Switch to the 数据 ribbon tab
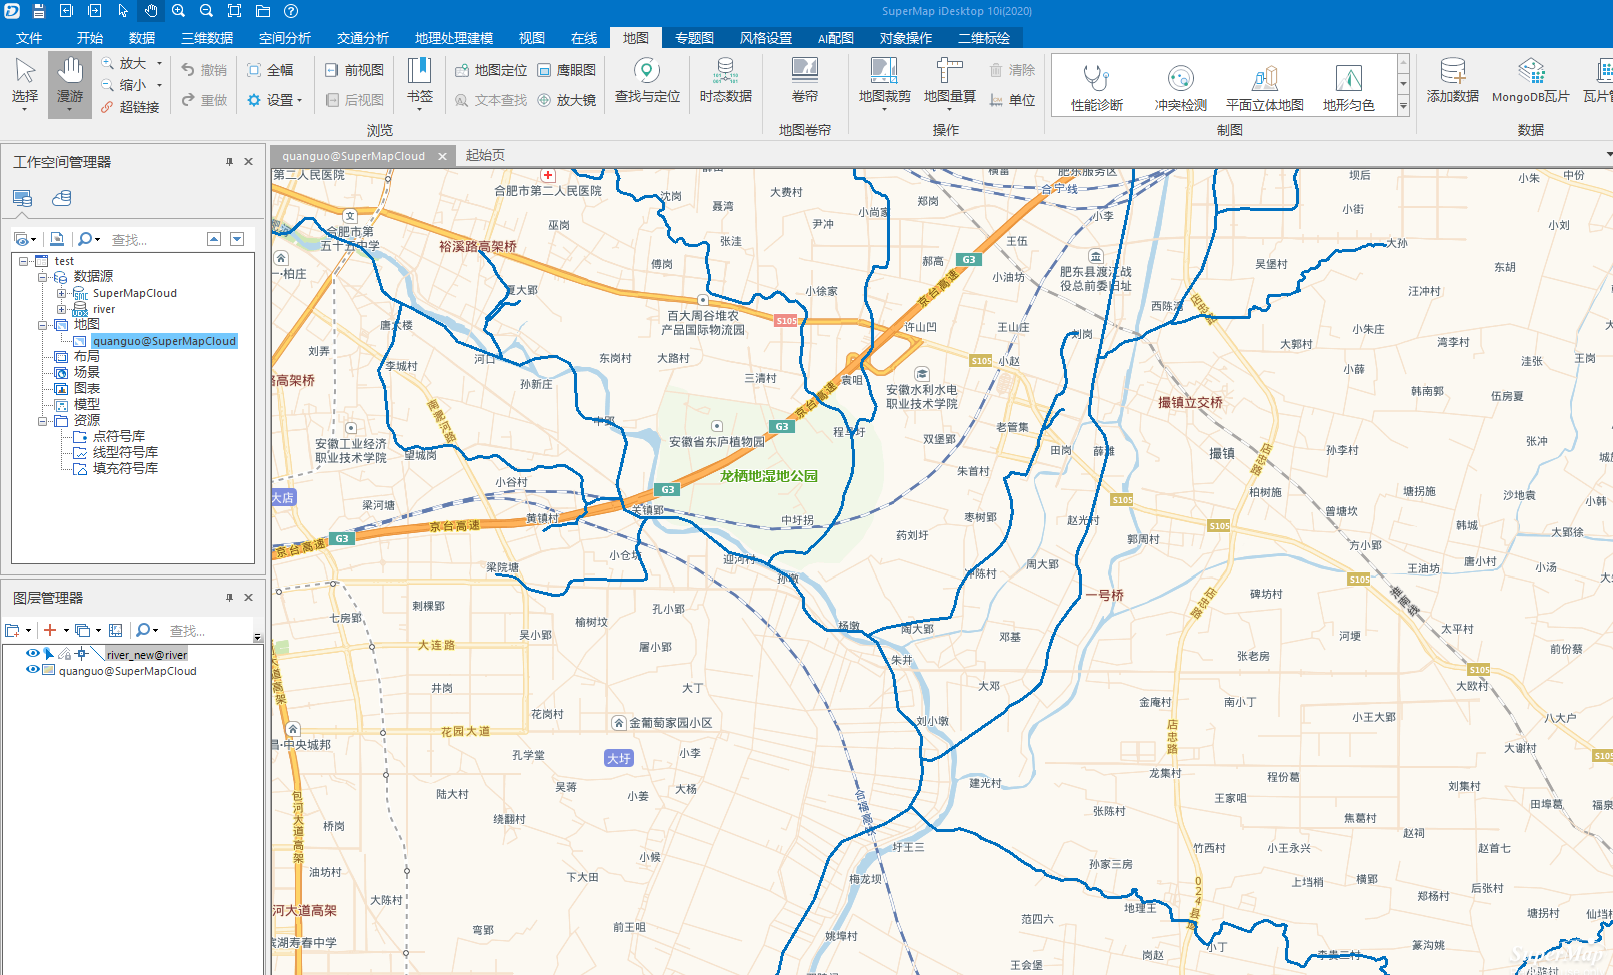This screenshot has height=975, width=1613. click(142, 38)
